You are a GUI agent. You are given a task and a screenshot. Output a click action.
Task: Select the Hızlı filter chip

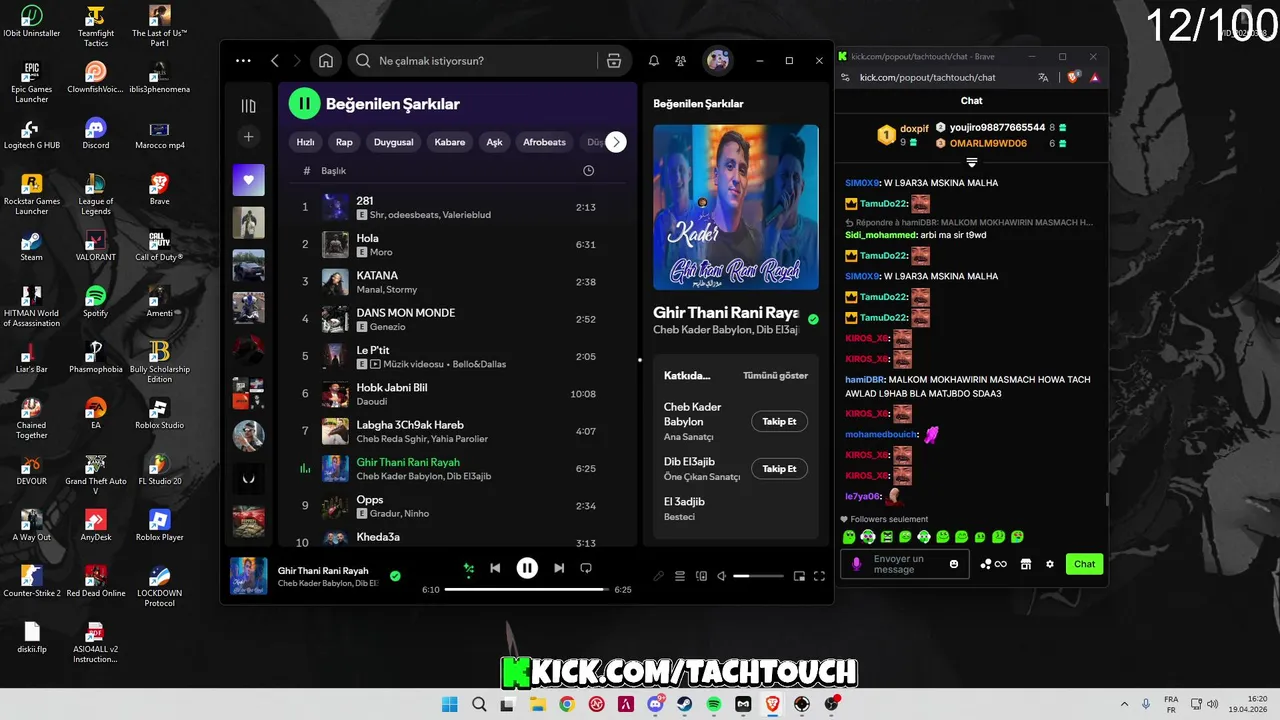306,142
